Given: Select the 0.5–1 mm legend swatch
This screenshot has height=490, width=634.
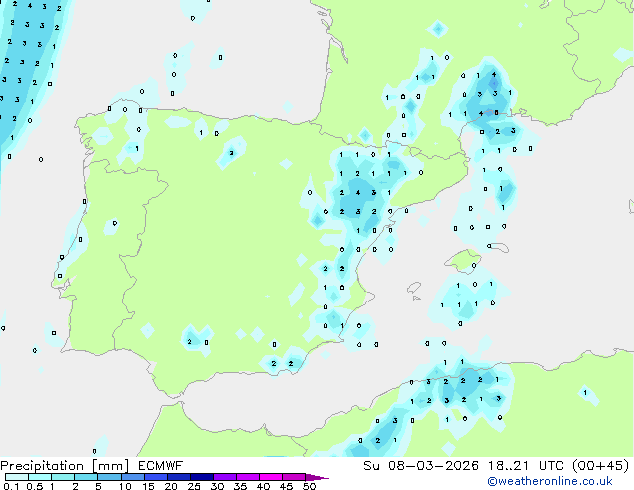Looking at the screenshot, I should [40, 477].
